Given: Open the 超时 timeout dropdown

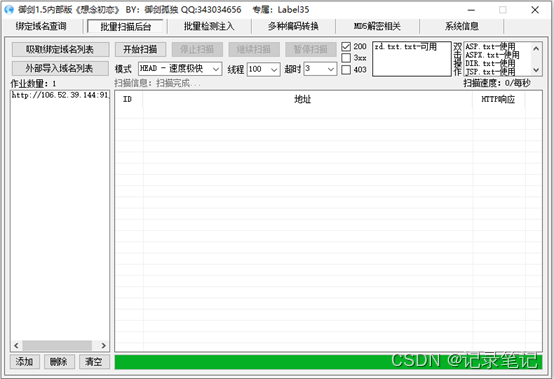Looking at the screenshot, I should 320,69.
